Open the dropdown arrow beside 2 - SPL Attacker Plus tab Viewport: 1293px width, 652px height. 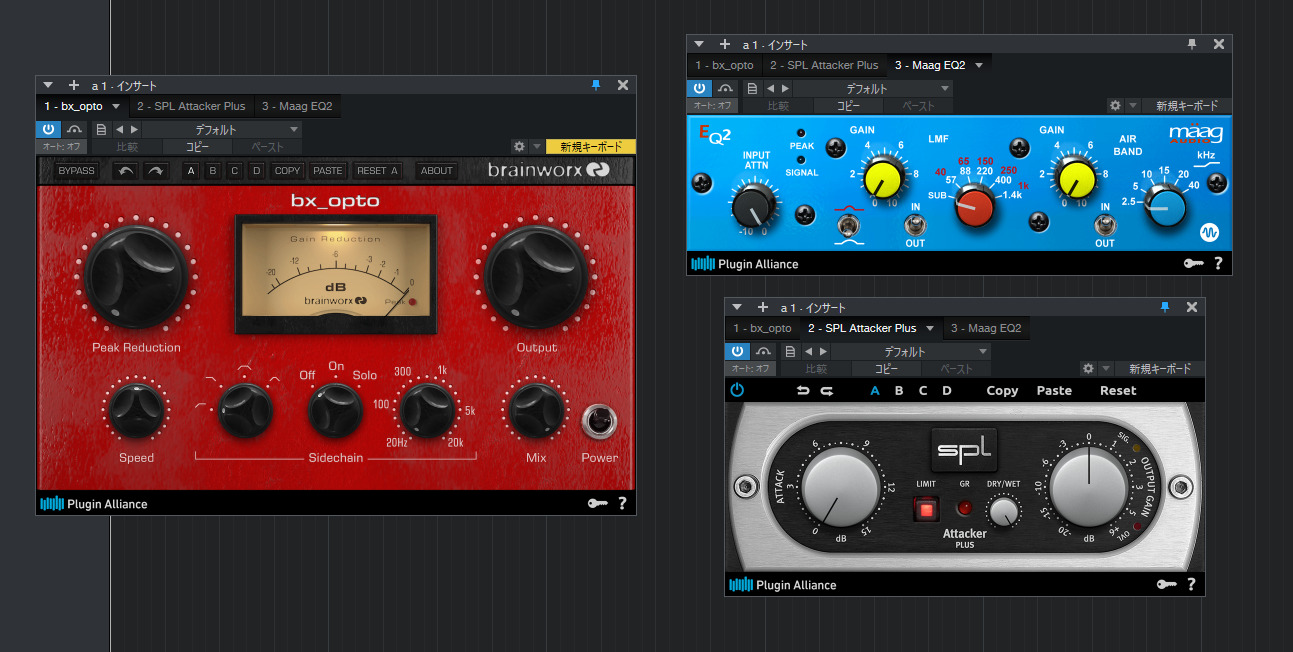click(x=929, y=328)
